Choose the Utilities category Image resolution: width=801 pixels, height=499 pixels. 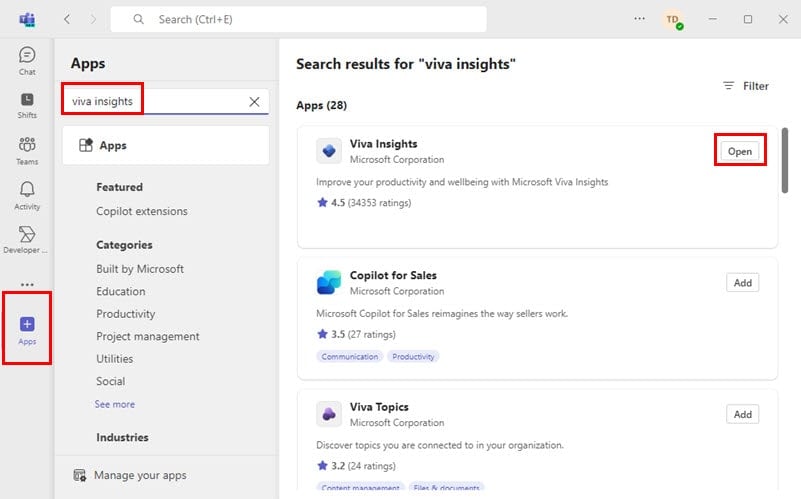point(114,359)
